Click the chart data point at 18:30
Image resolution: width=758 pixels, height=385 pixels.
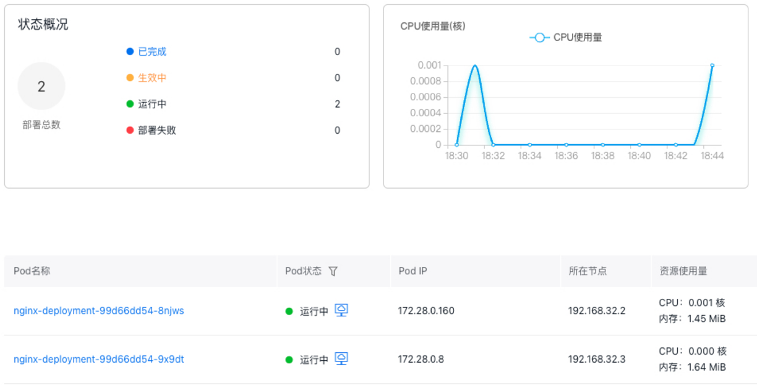457,145
